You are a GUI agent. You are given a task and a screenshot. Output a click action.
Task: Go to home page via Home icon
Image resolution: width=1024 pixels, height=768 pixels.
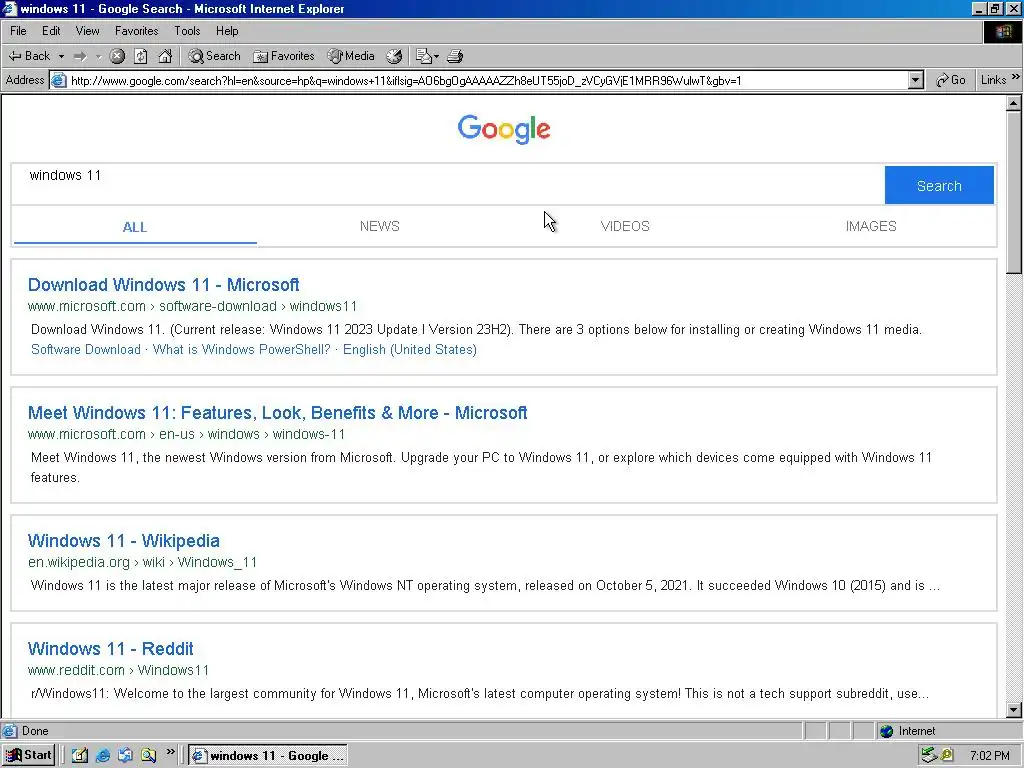(165, 57)
